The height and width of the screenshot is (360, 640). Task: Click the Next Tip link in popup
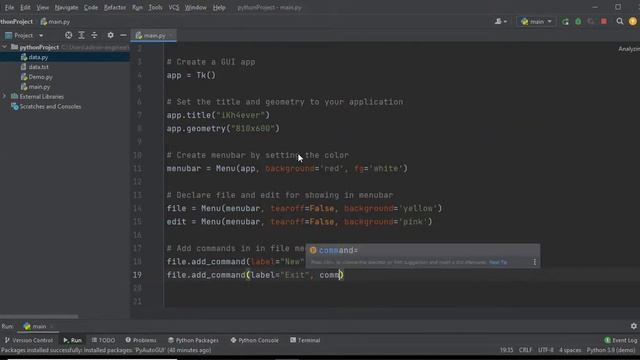coord(498,262)
